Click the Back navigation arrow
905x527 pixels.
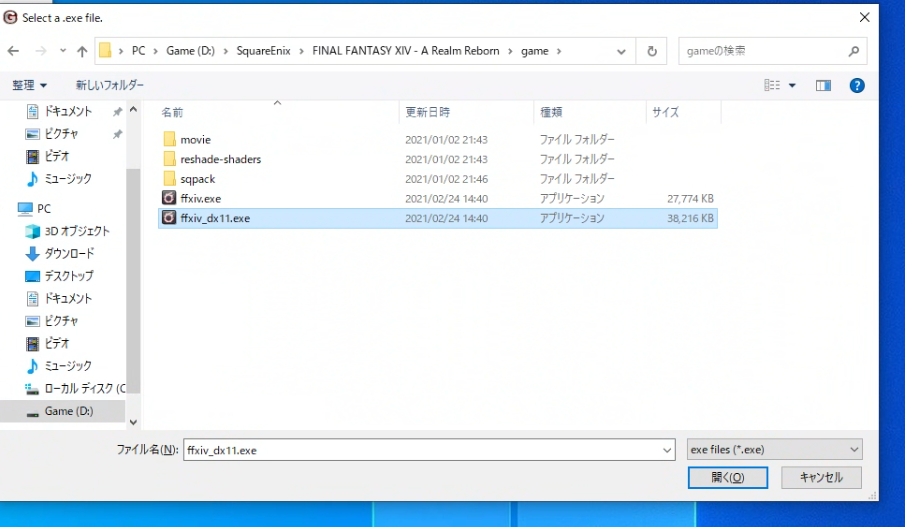(13, 51)
